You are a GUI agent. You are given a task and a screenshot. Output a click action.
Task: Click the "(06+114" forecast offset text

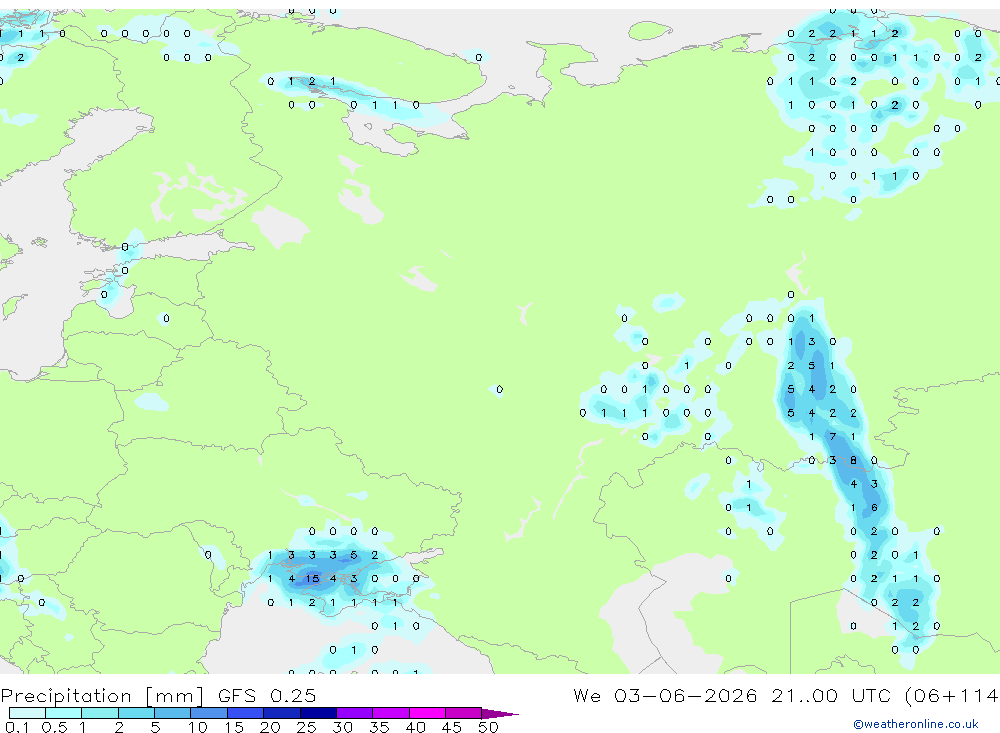click(x=951, y=695)
